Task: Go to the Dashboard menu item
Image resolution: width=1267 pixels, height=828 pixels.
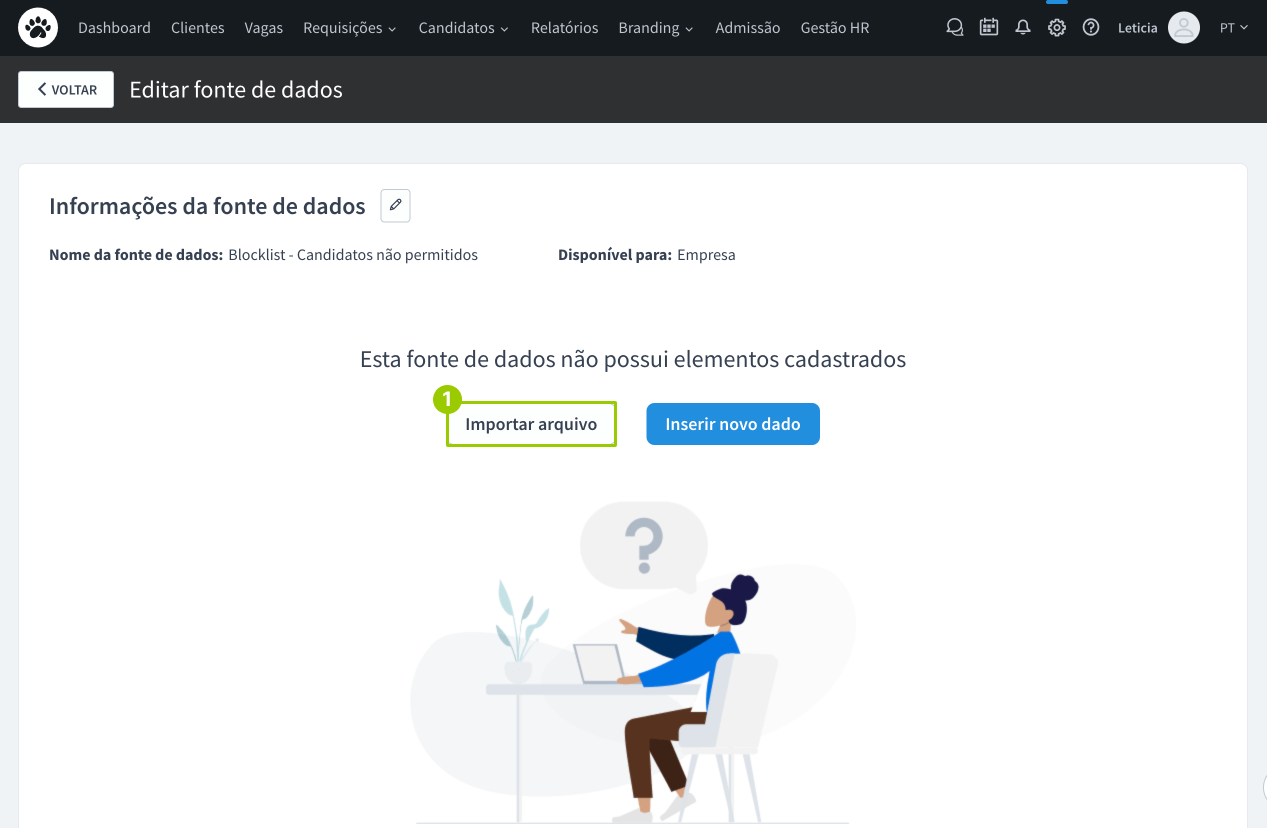Action: (114, 28)
